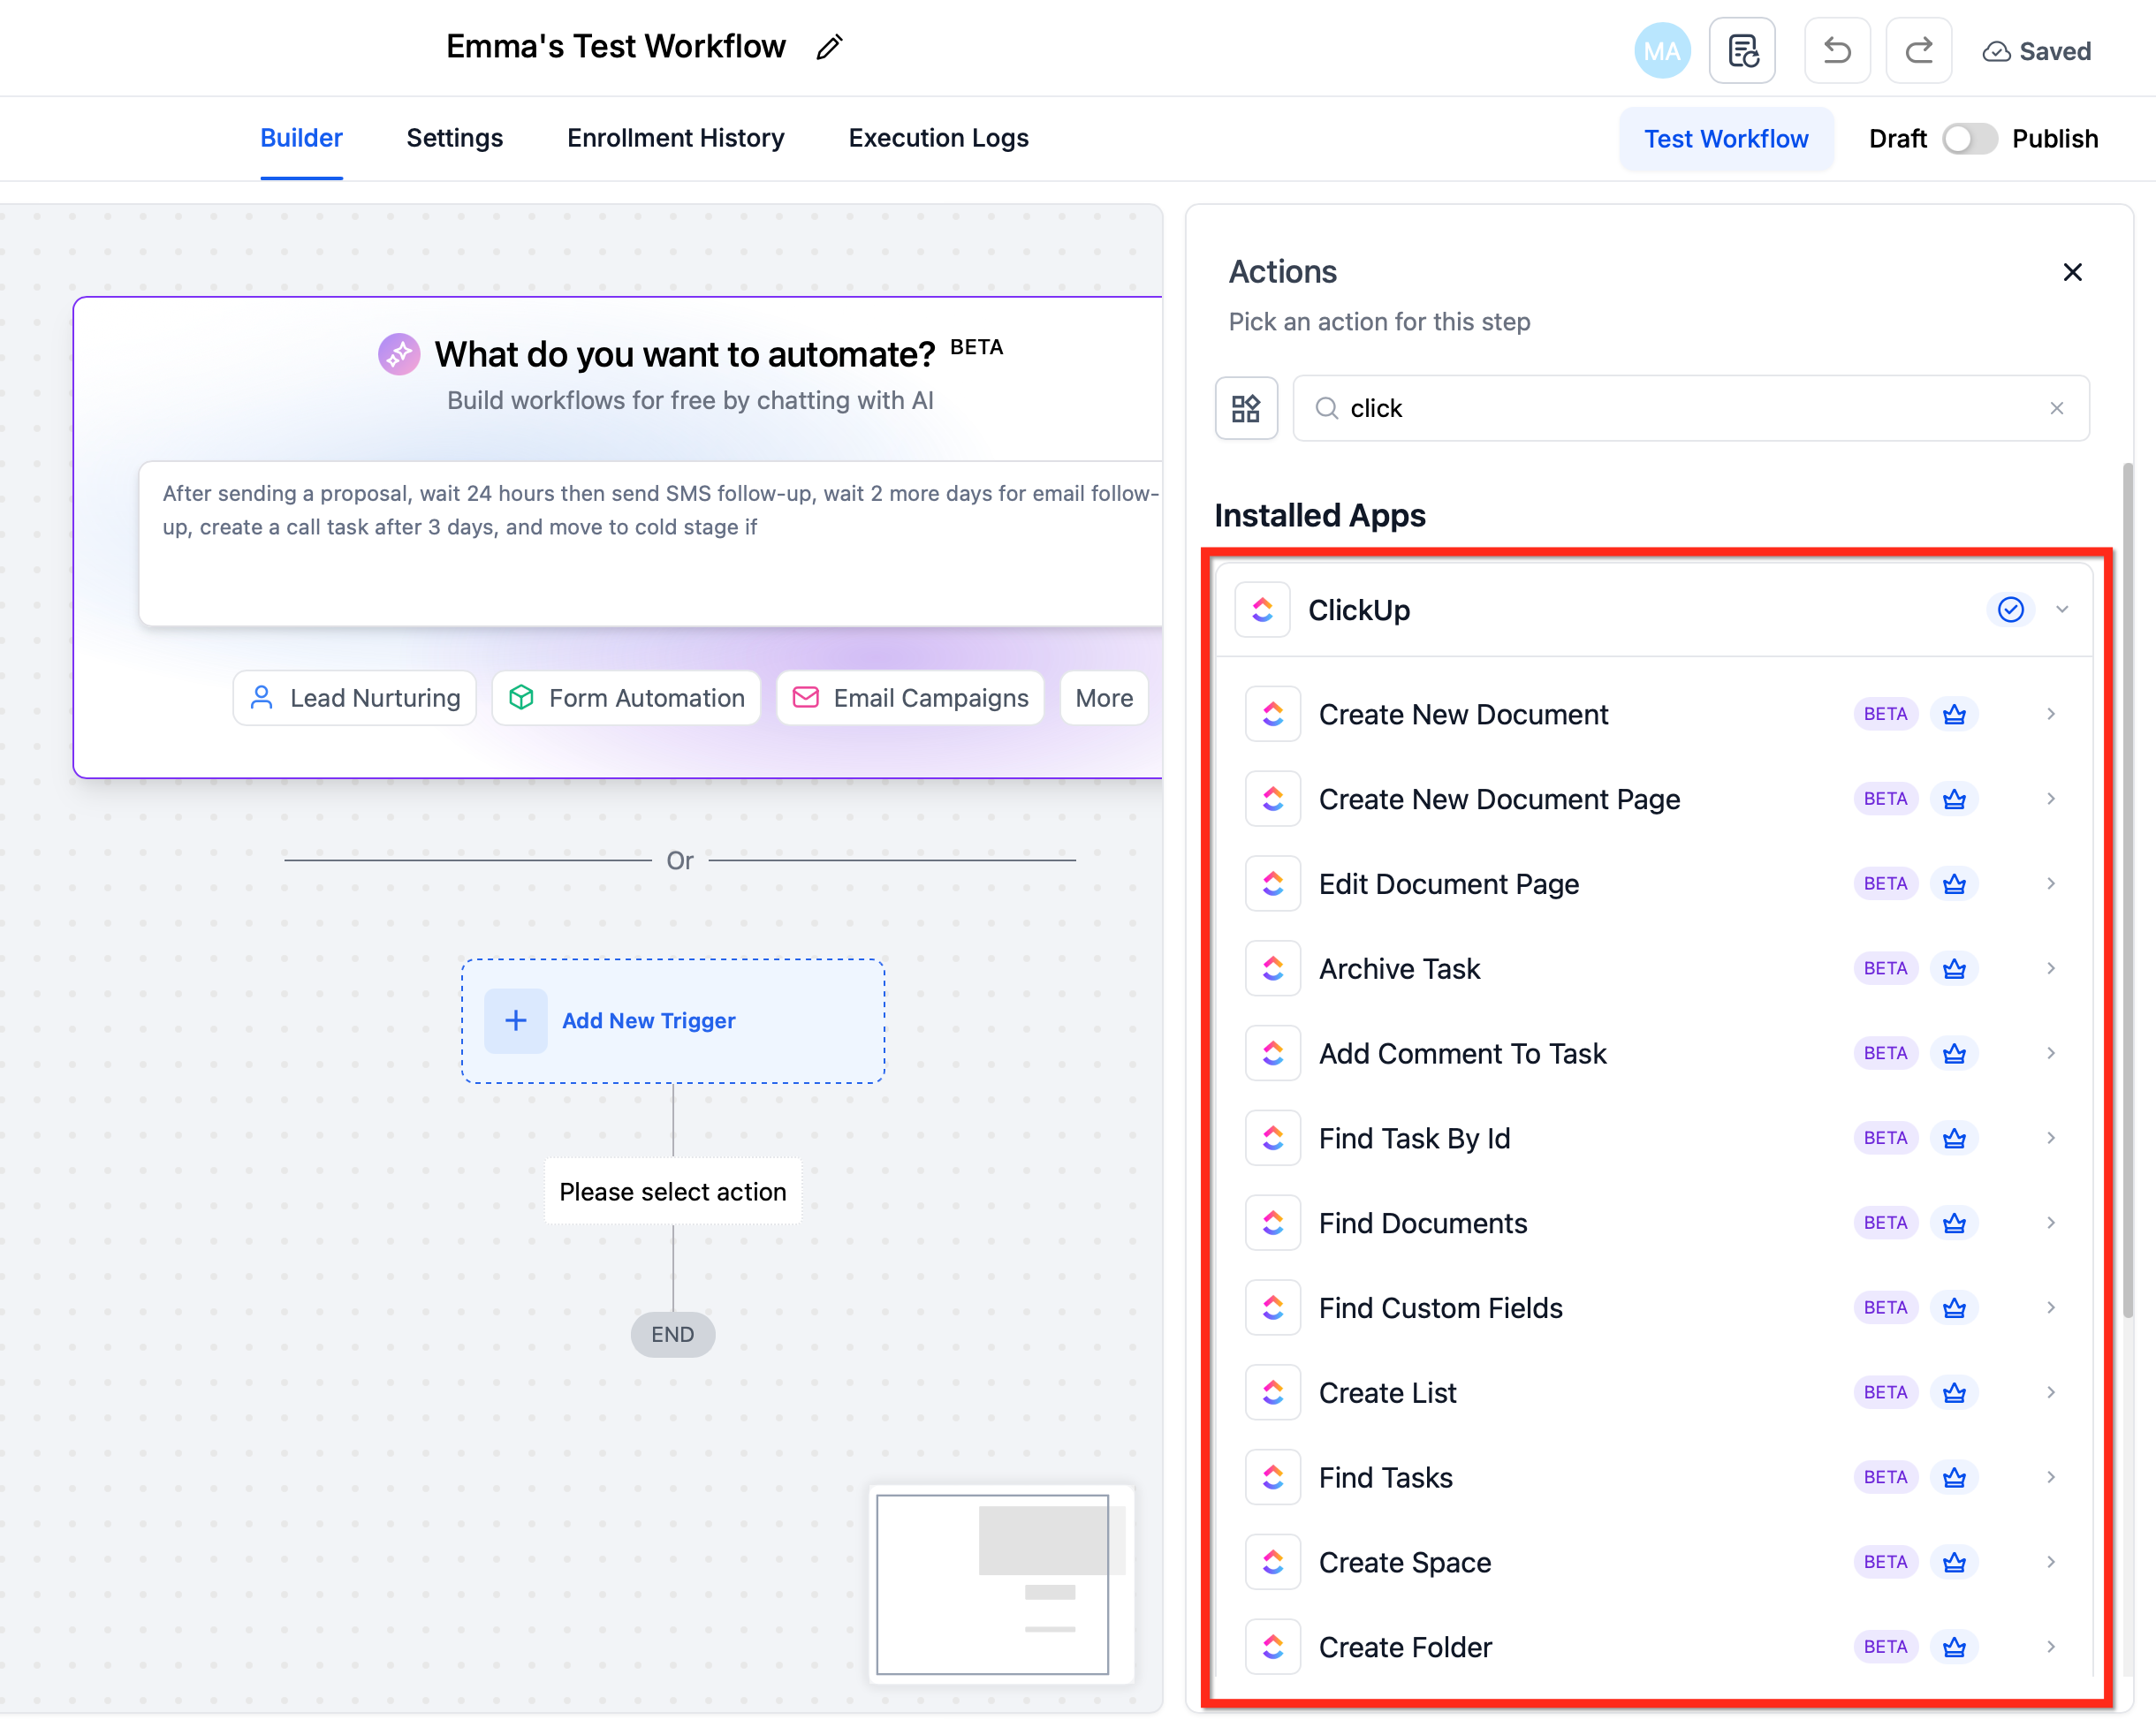Click the canvas minimap thumbnail

point(1000,1583)
